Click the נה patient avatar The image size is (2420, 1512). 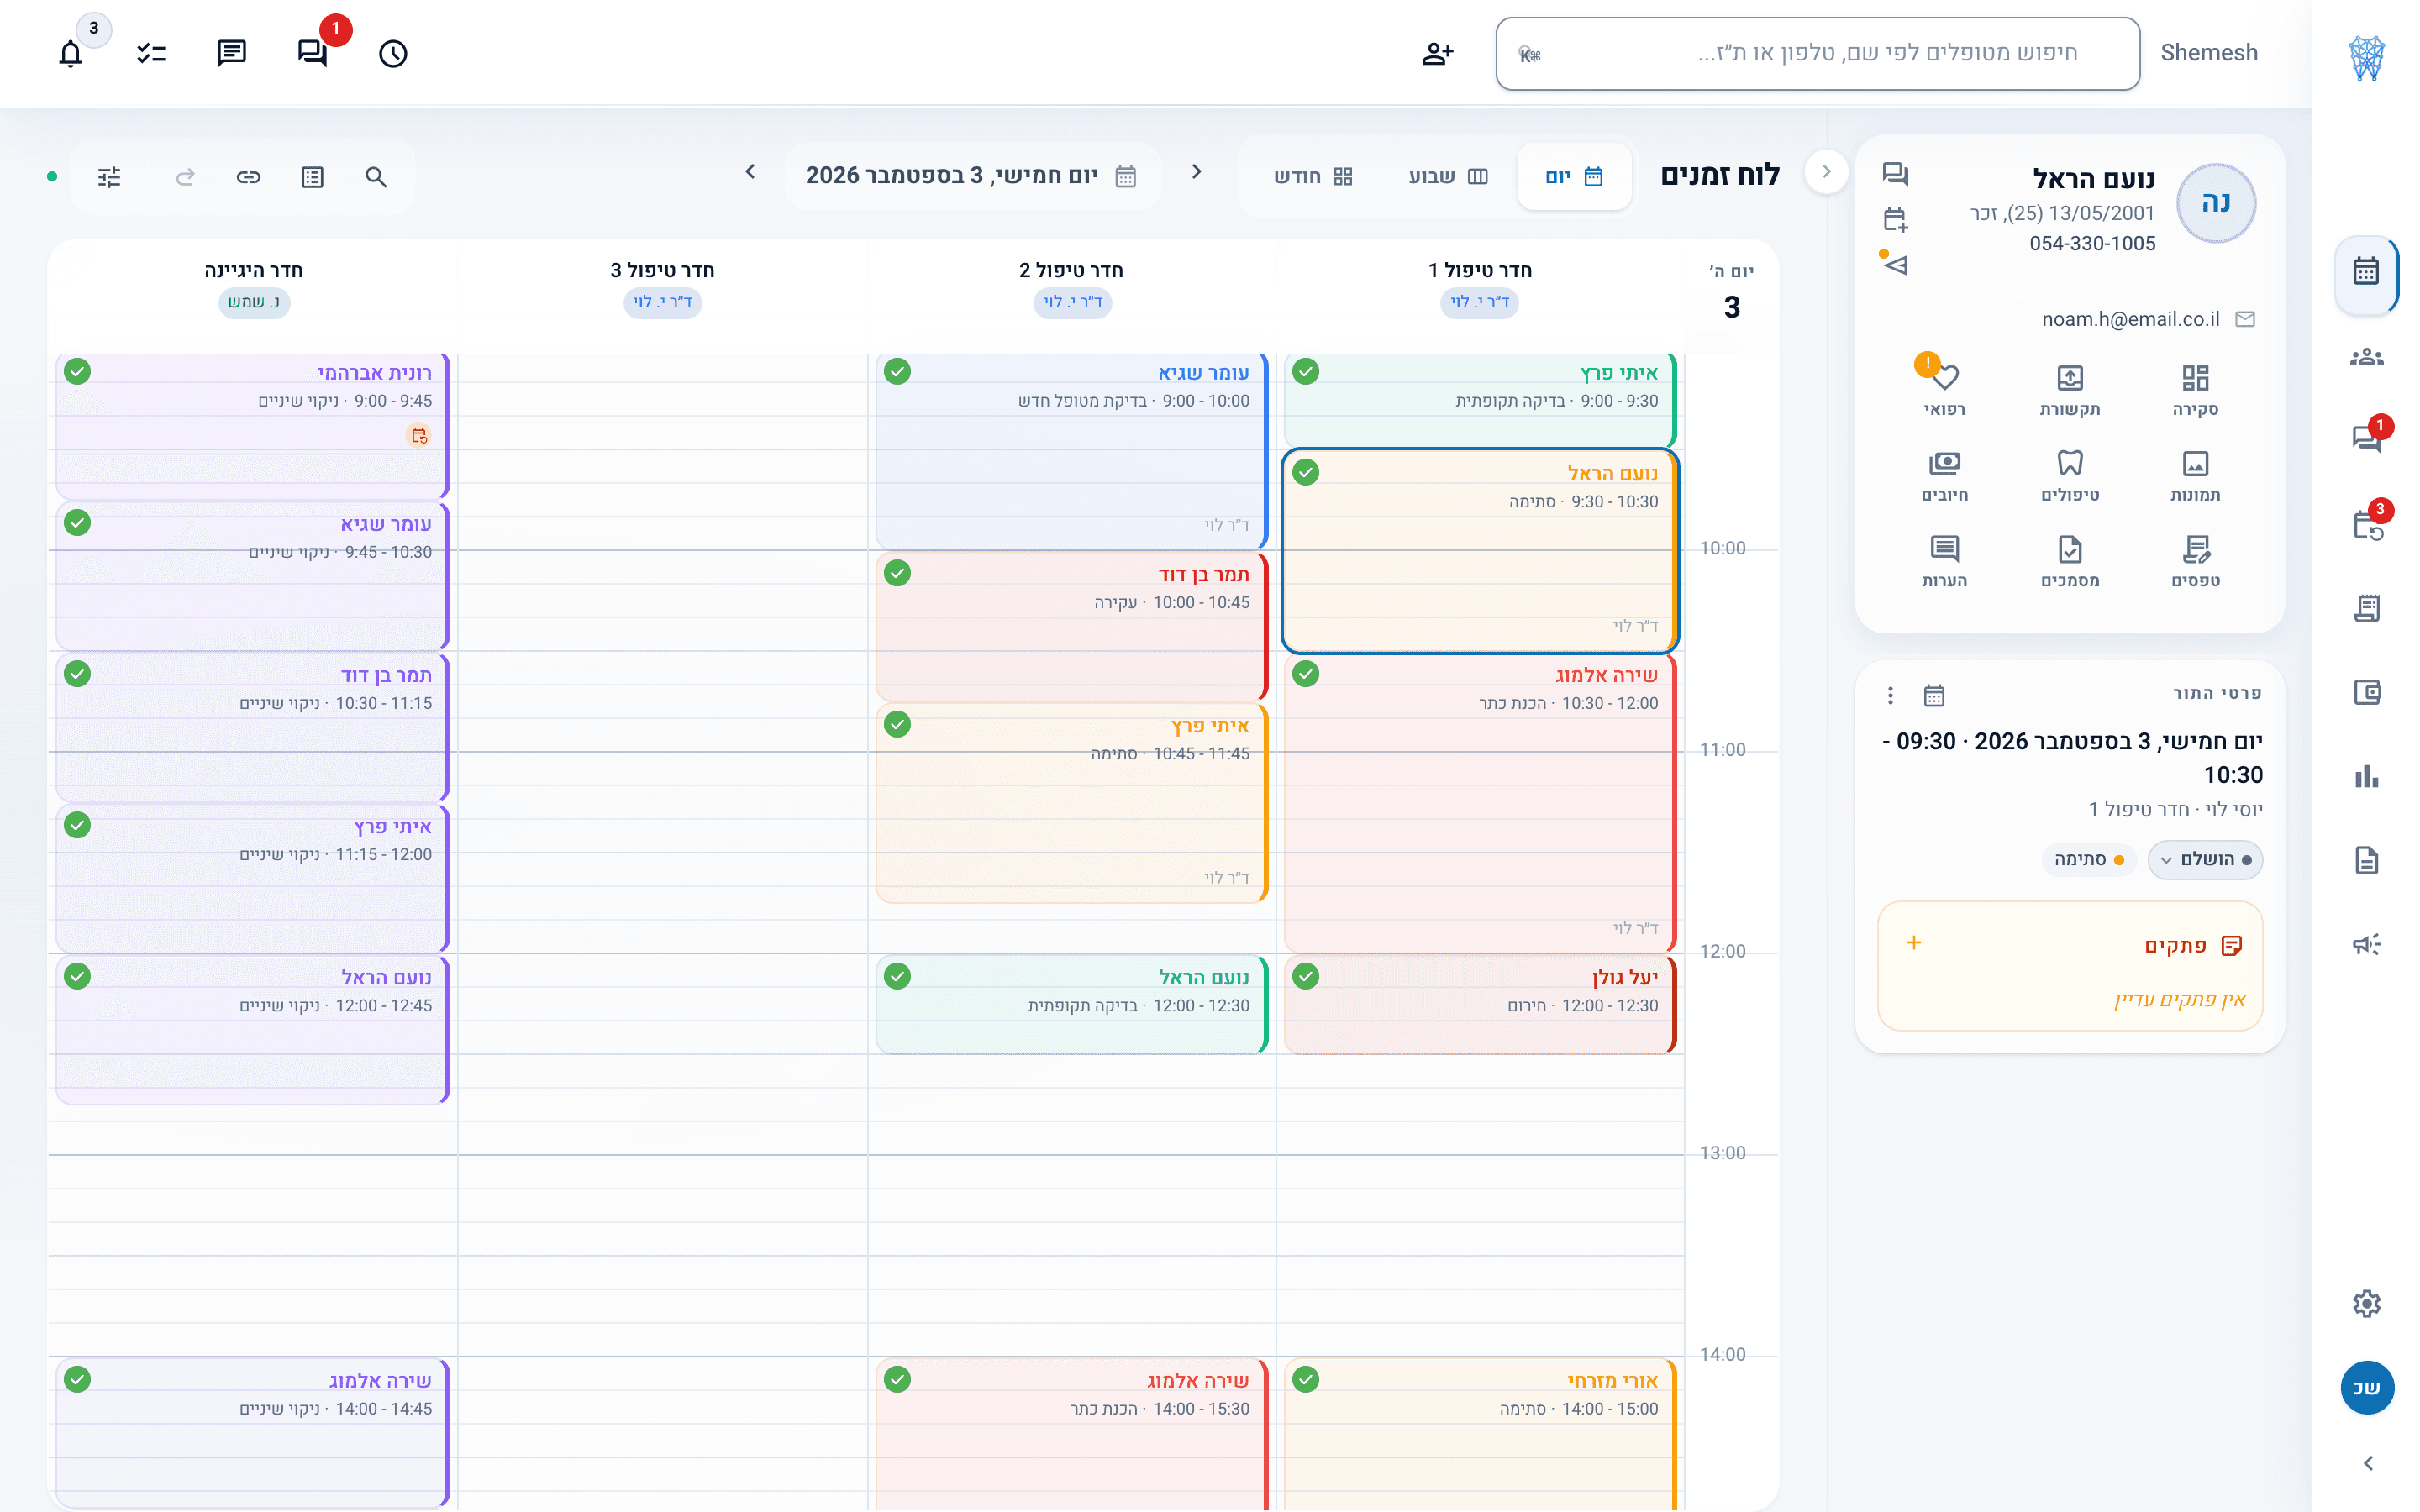2215,203
